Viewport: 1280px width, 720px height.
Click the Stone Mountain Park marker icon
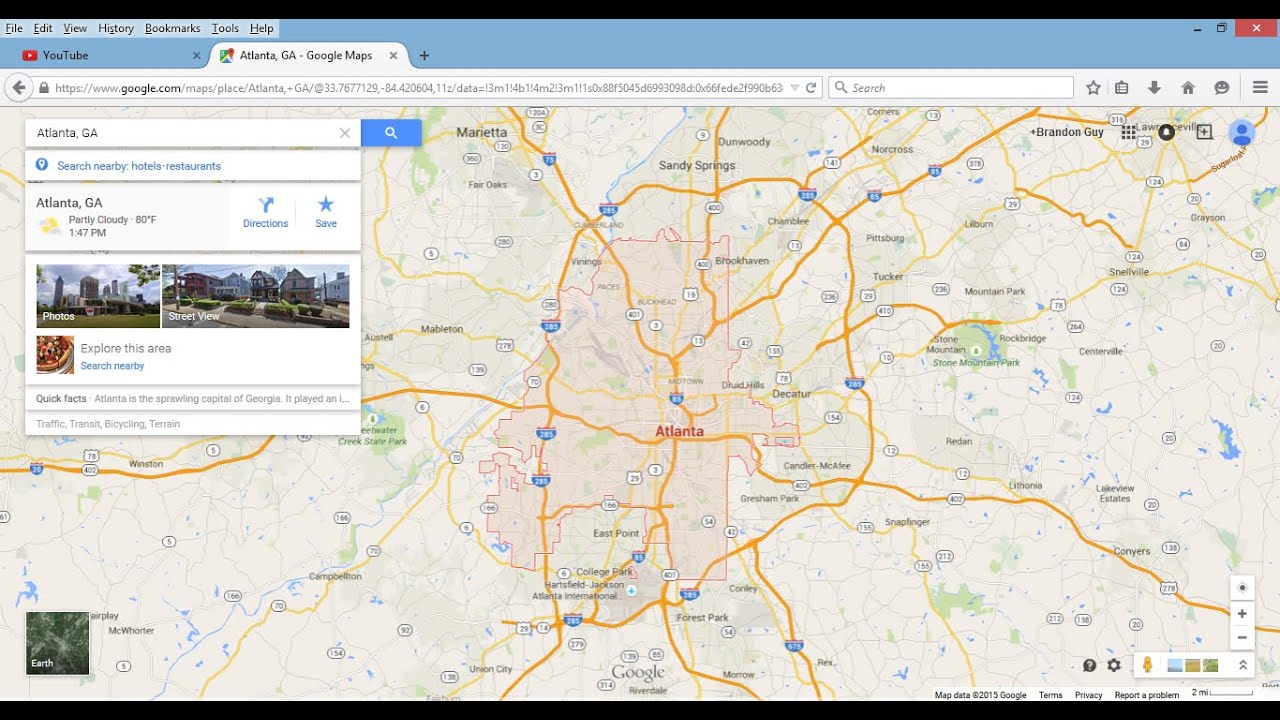tap(975, 351)
